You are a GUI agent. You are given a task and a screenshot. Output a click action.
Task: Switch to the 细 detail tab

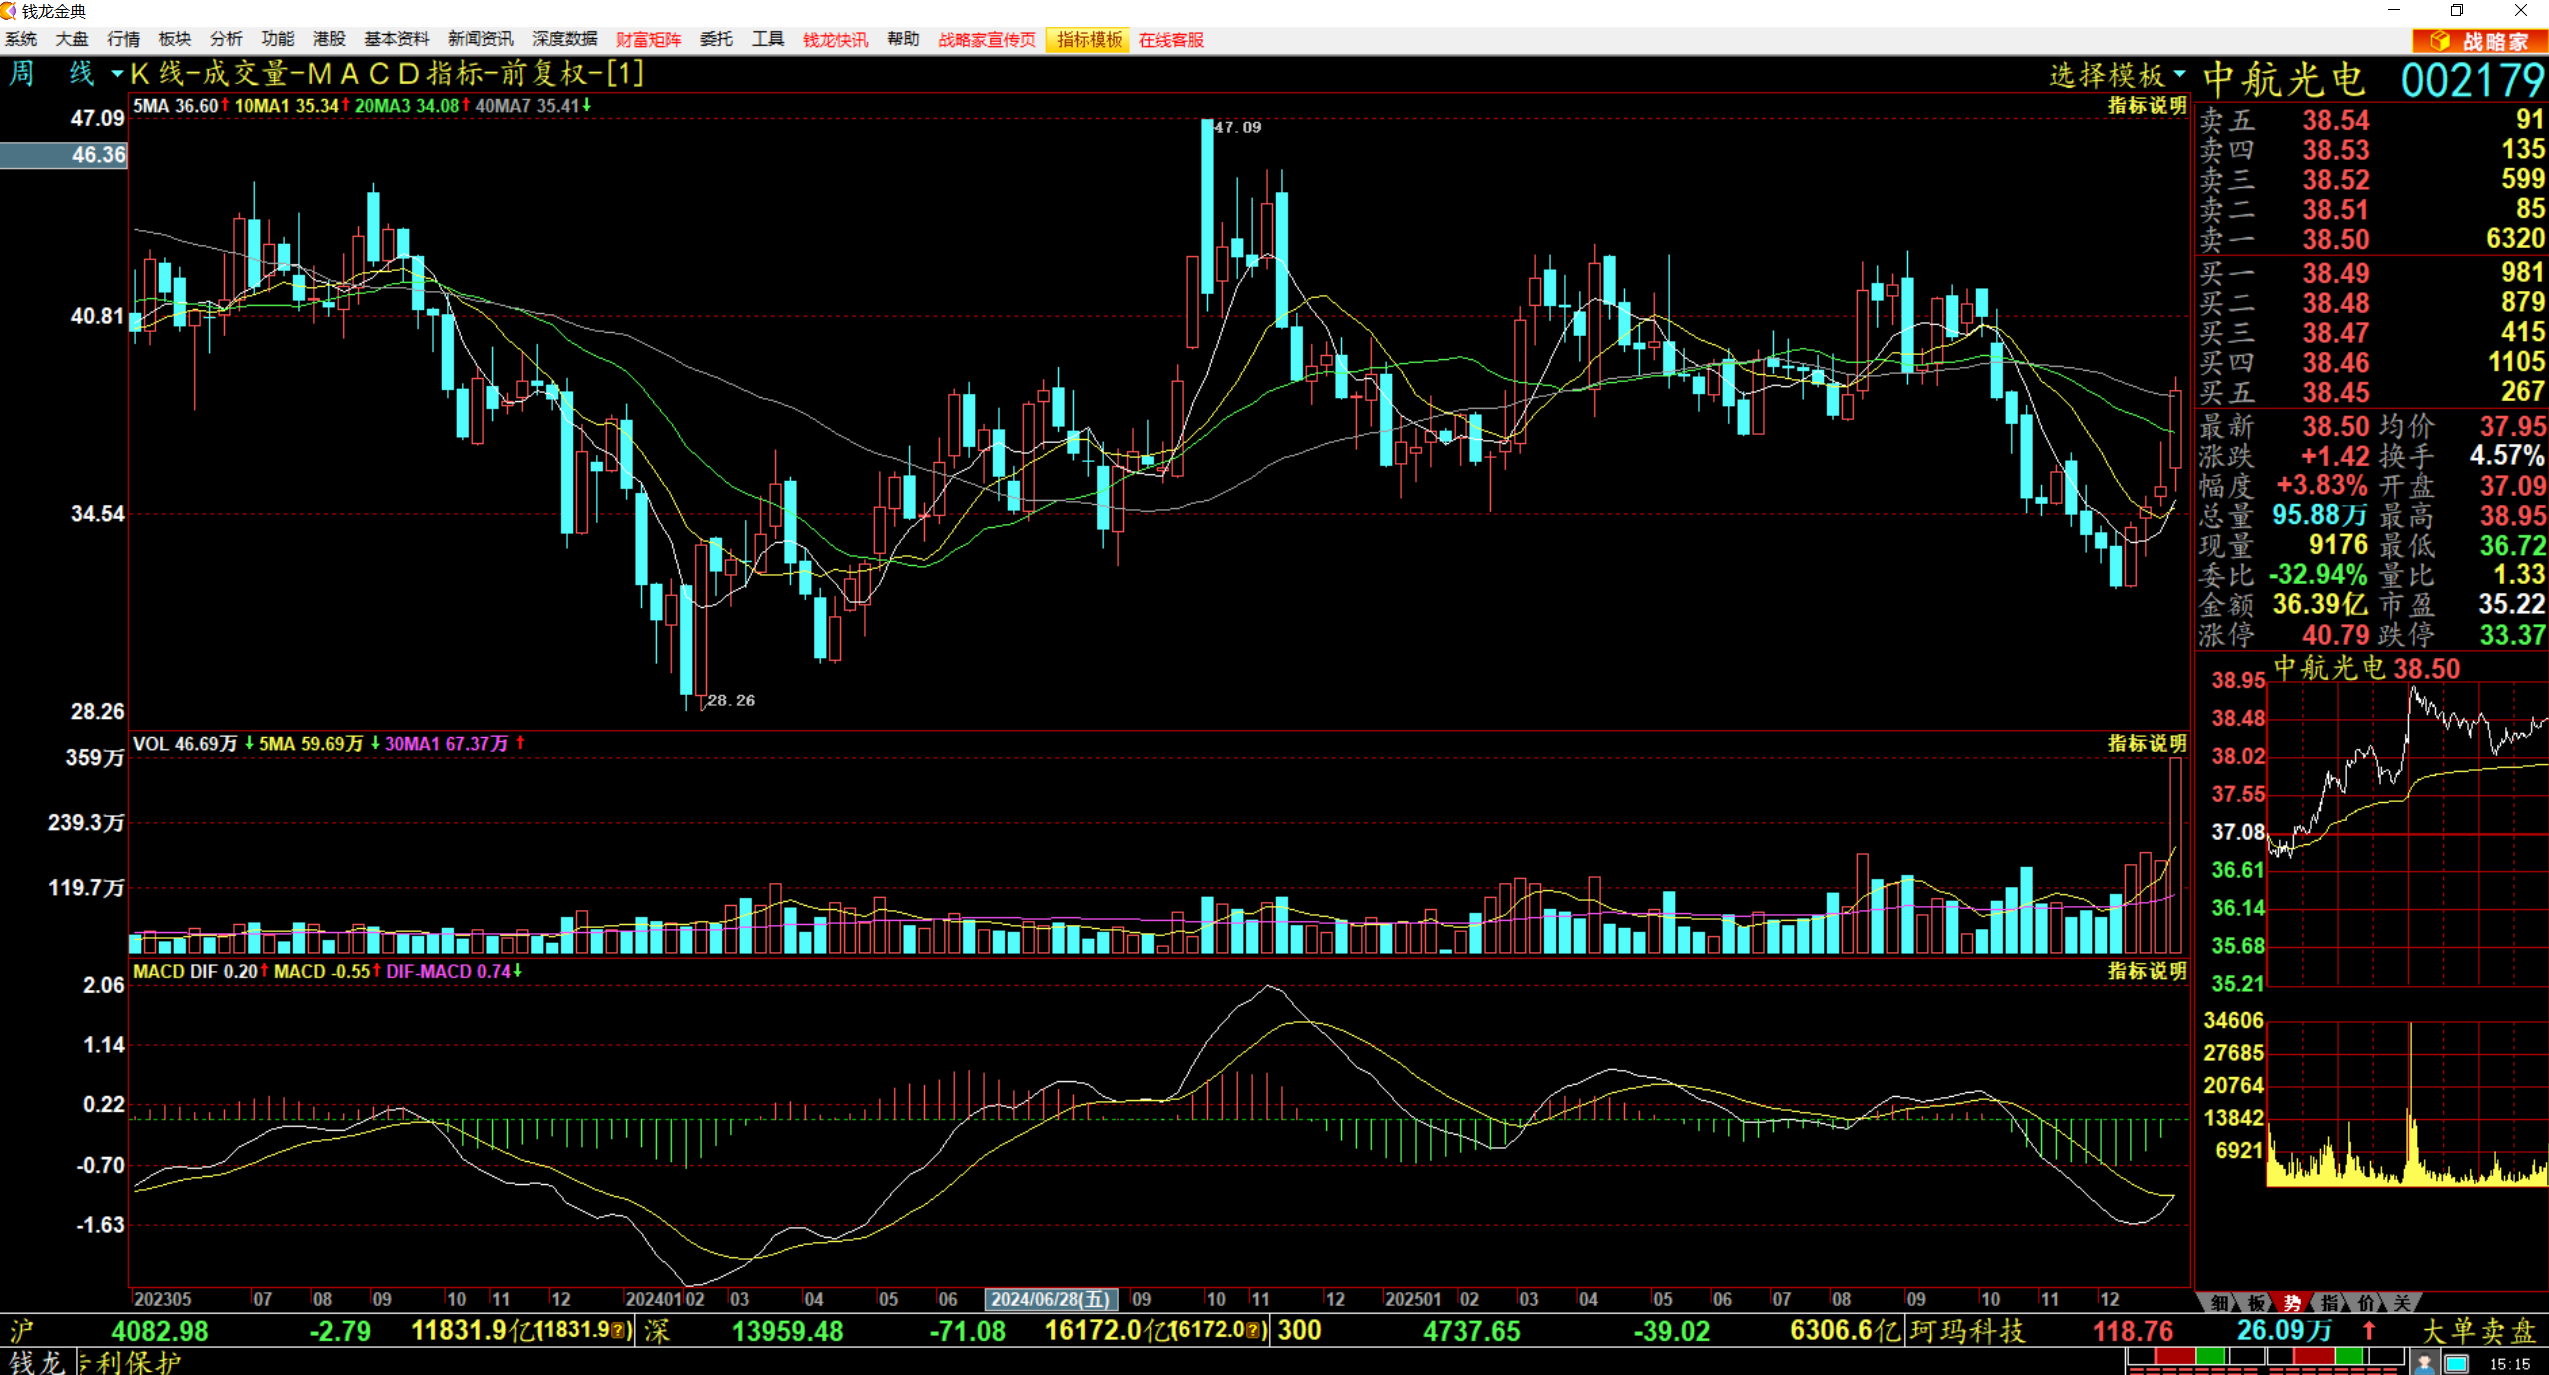(x=2219, y=1302)
